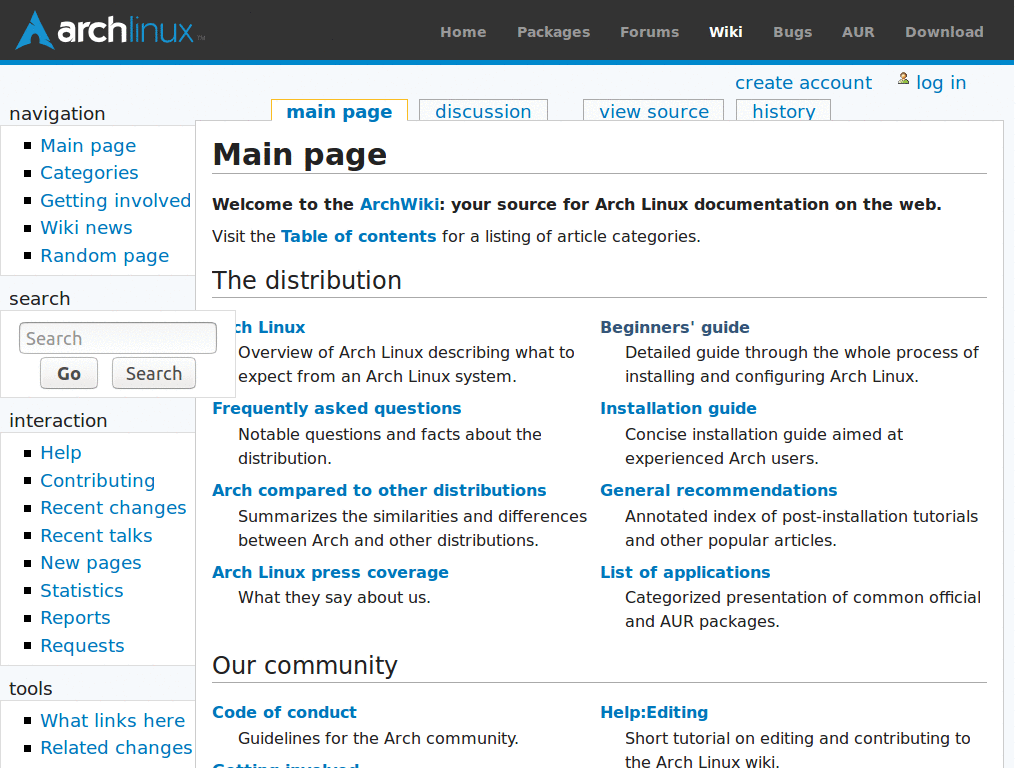Switch to the discussion tab
This screenshot has height=768, width=1024.
point(483,111)
